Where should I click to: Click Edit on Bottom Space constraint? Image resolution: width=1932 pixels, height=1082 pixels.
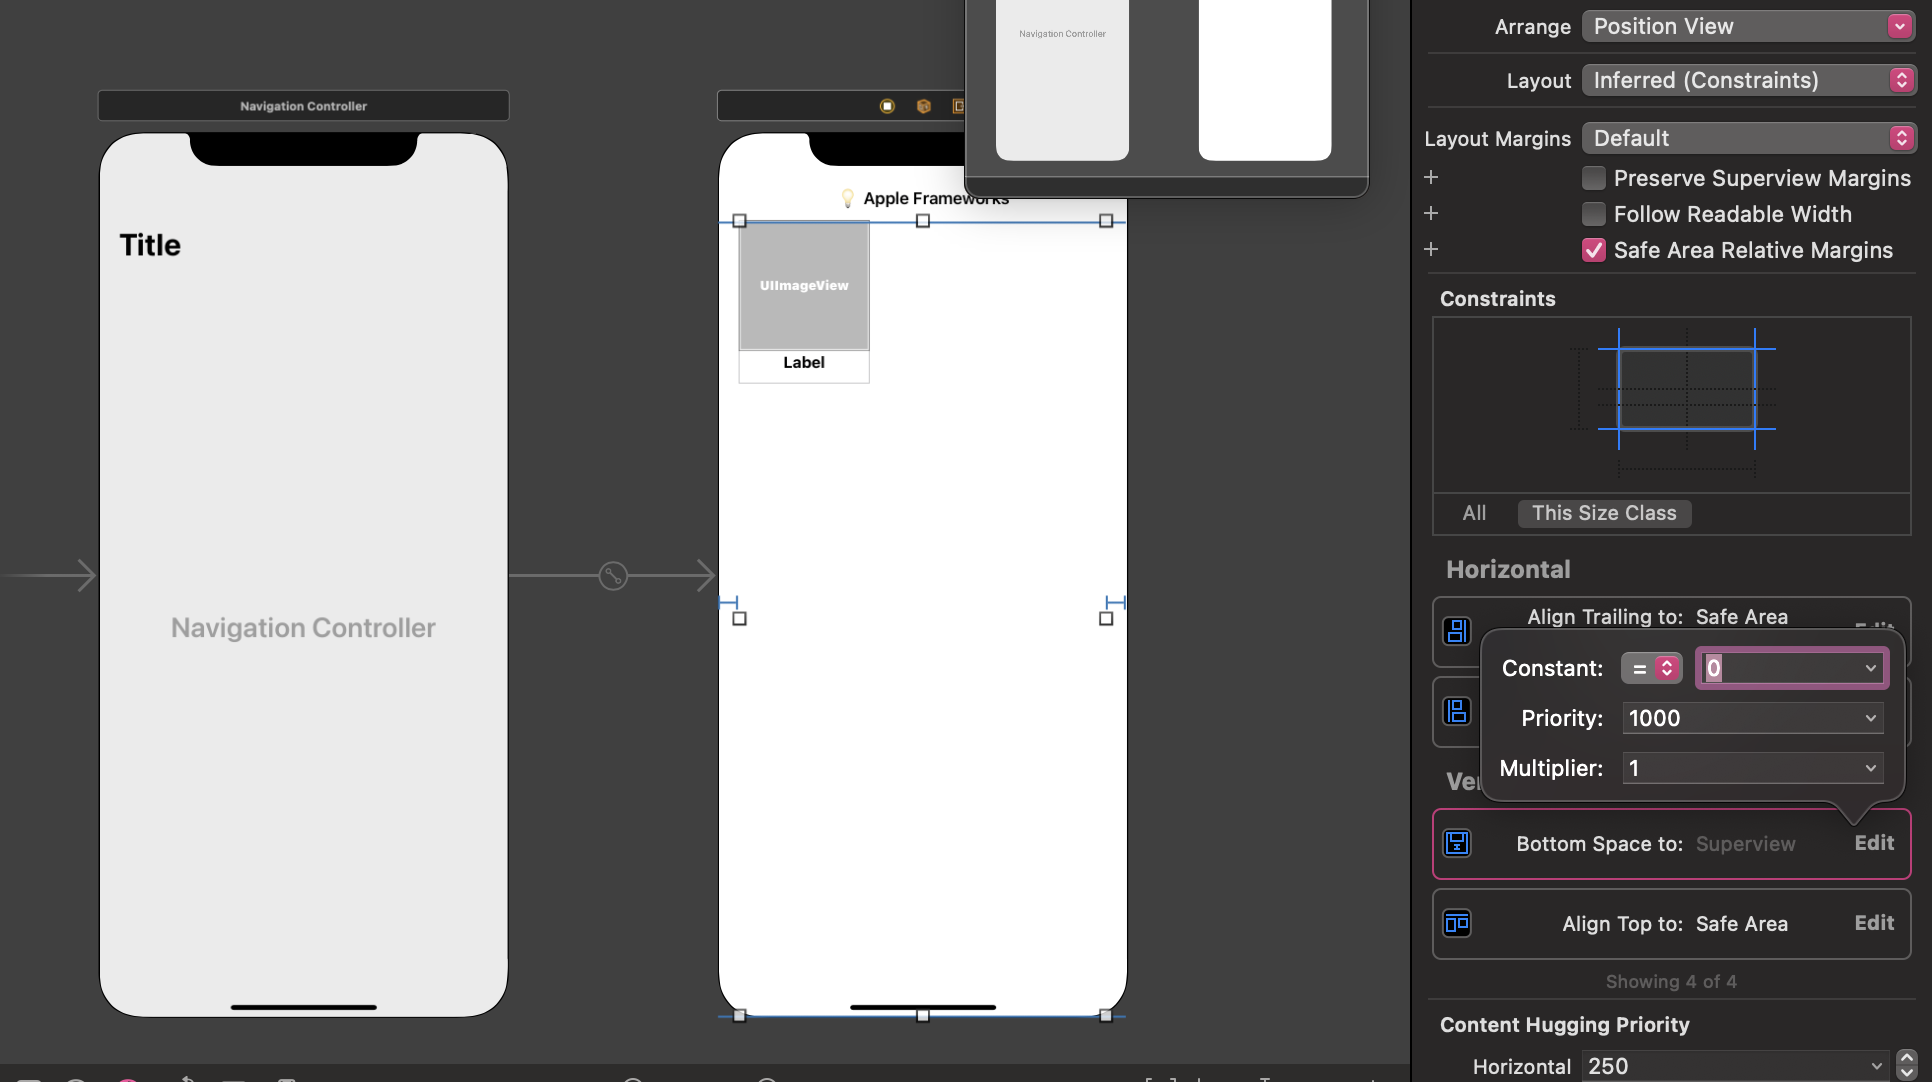pos(1873,843)
